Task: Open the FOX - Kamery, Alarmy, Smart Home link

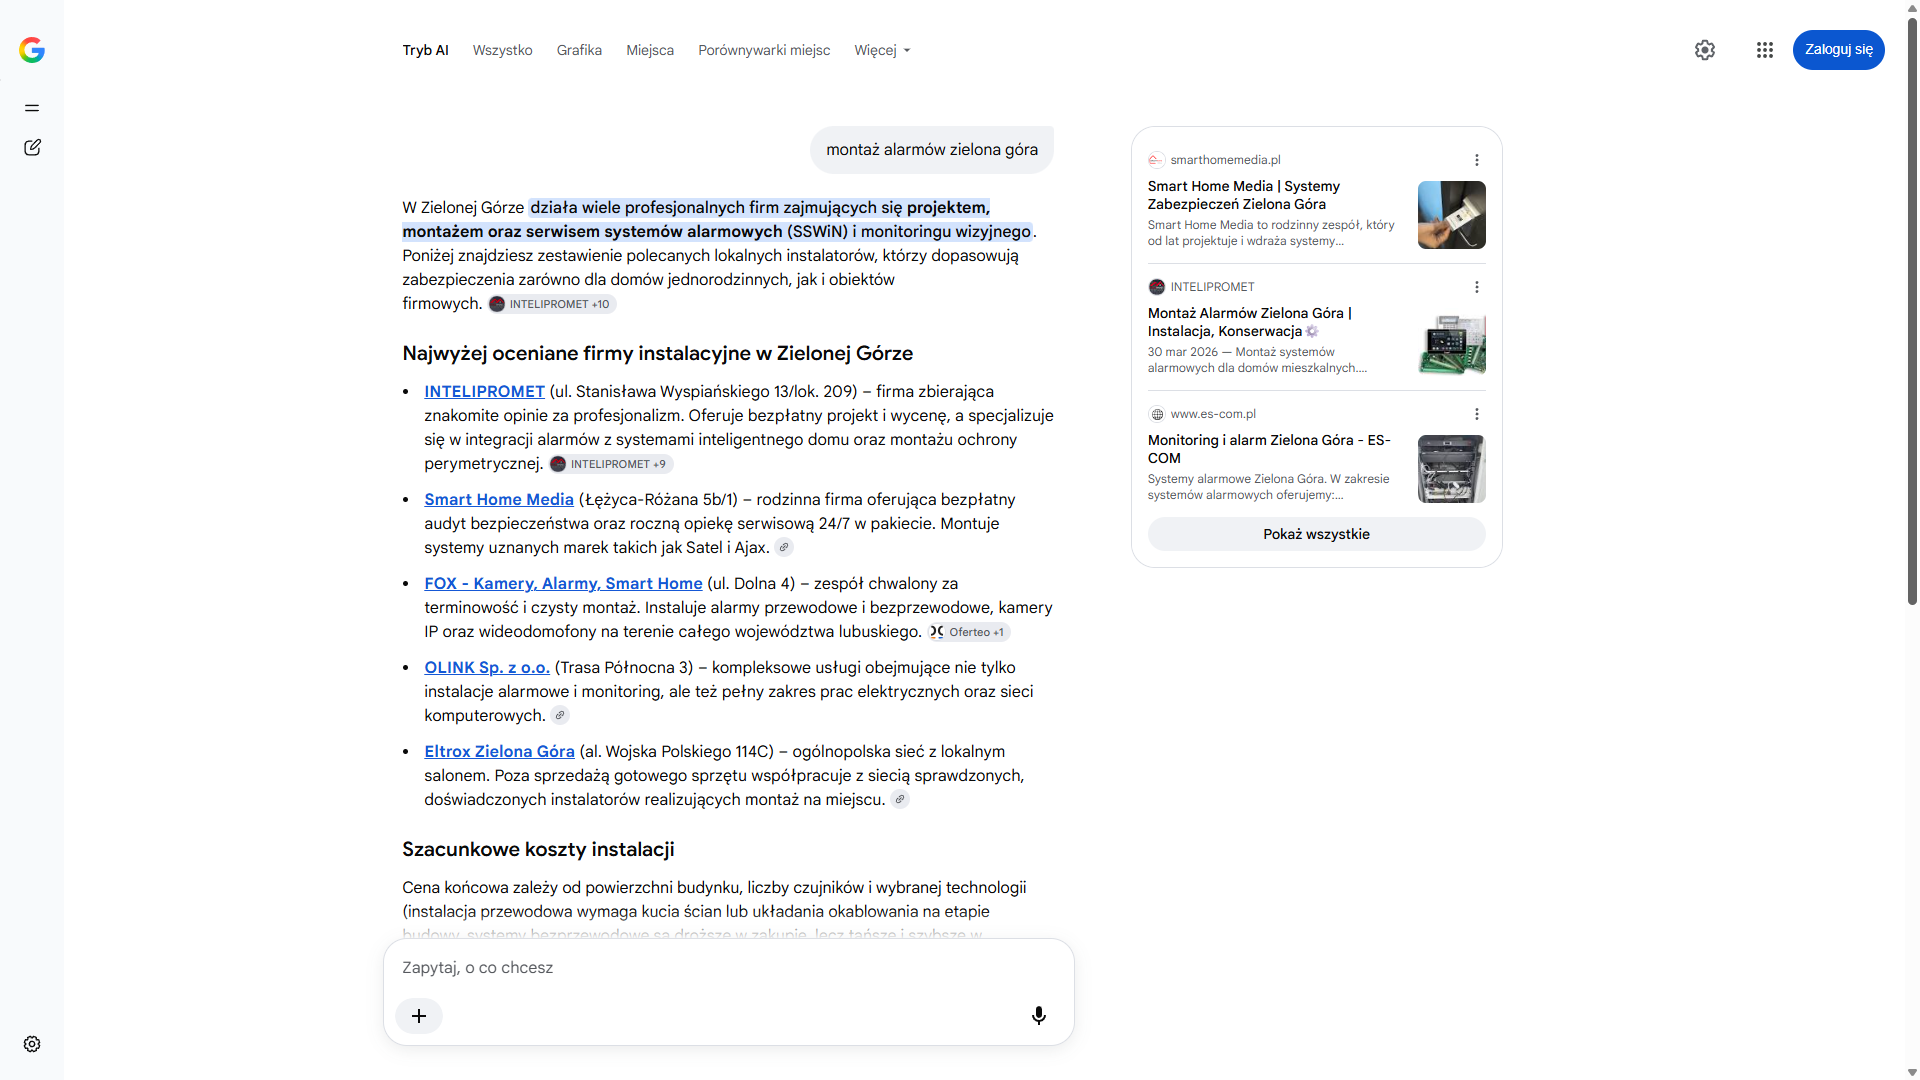Action: coord(563,584)
